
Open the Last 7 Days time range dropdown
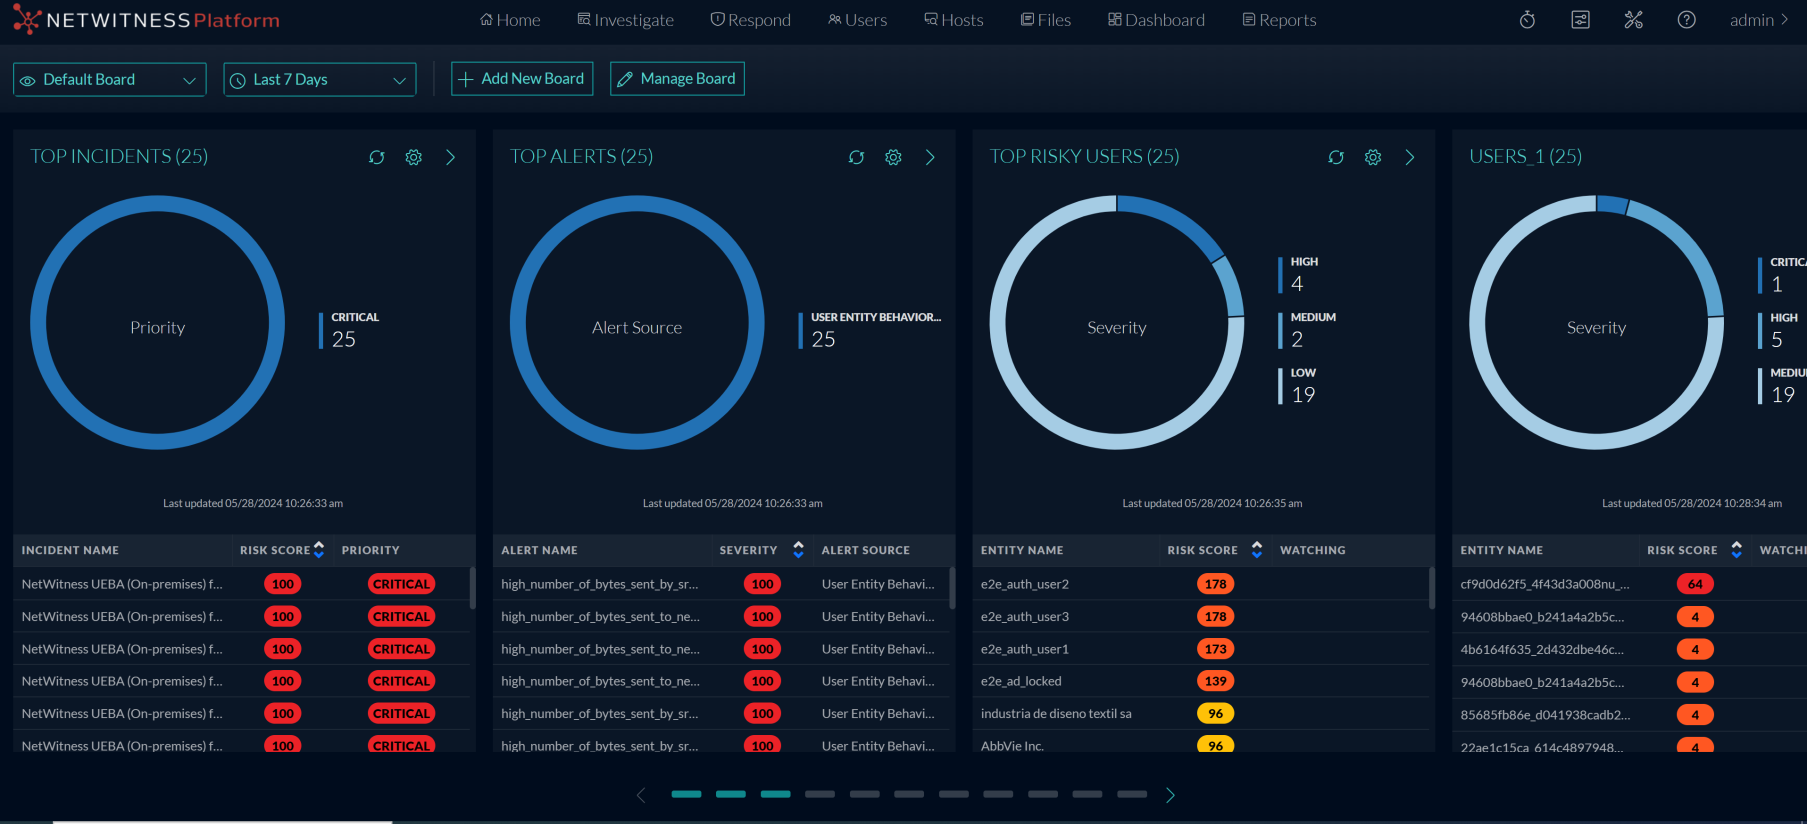320,80
